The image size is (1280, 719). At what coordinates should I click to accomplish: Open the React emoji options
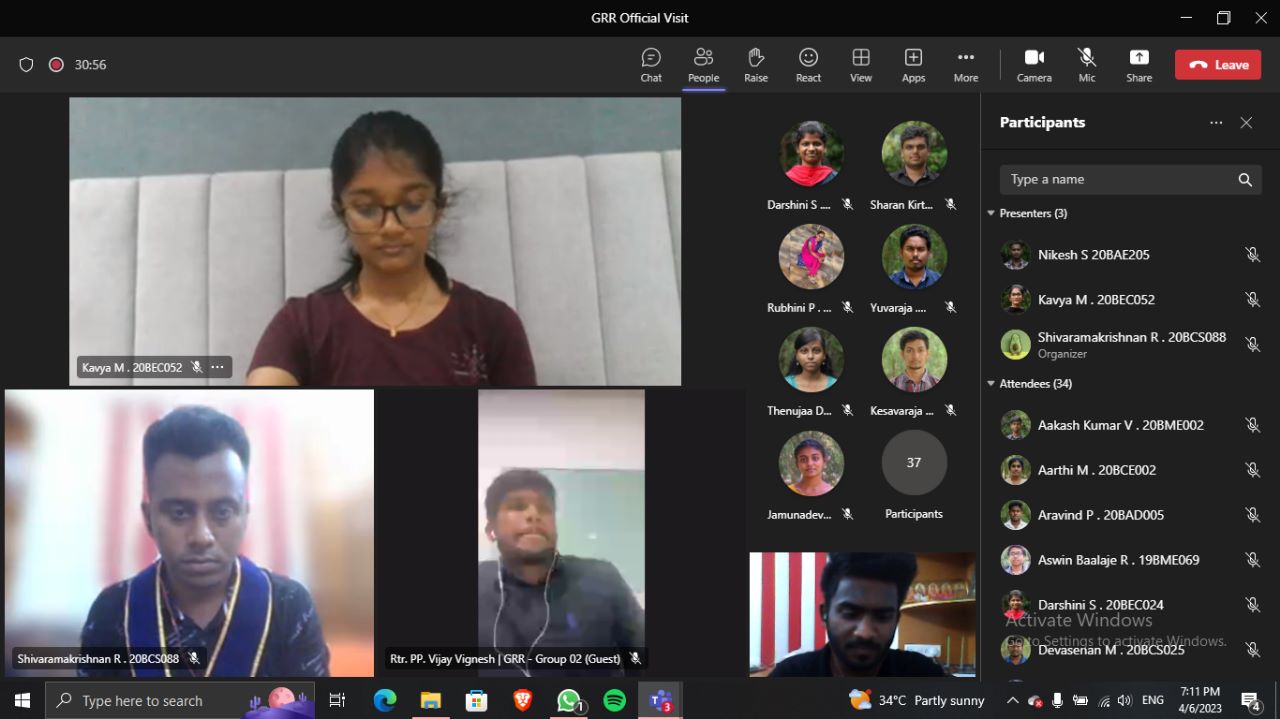[808, 65]
